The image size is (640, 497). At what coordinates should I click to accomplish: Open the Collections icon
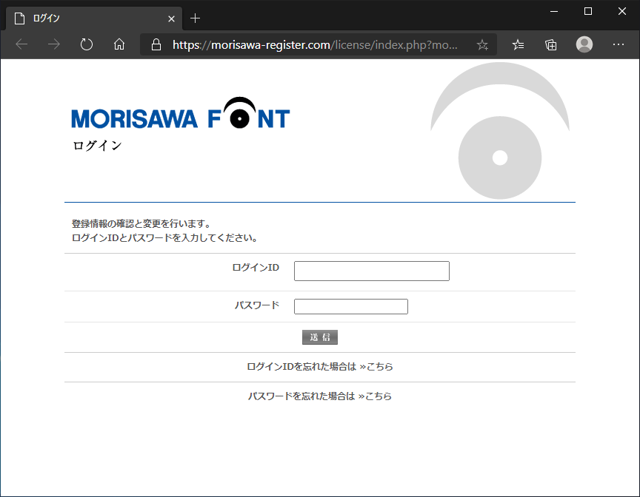[551, 44]
